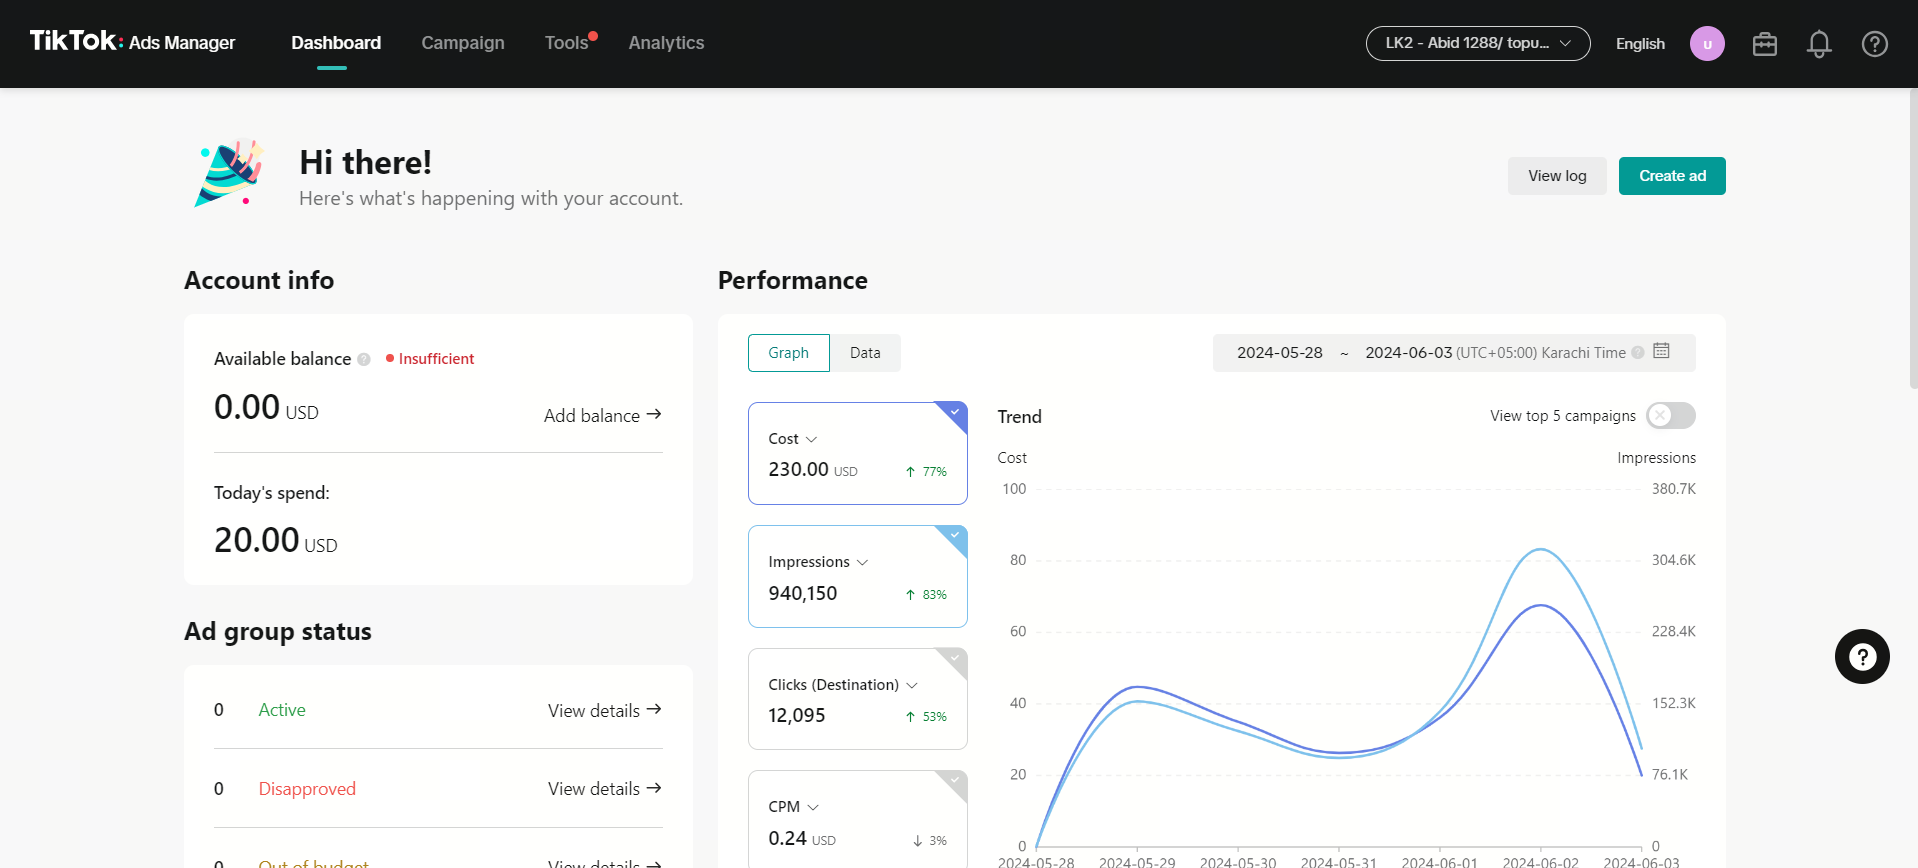
Task: Click the purple user avatar icon
Action: 1707,44
